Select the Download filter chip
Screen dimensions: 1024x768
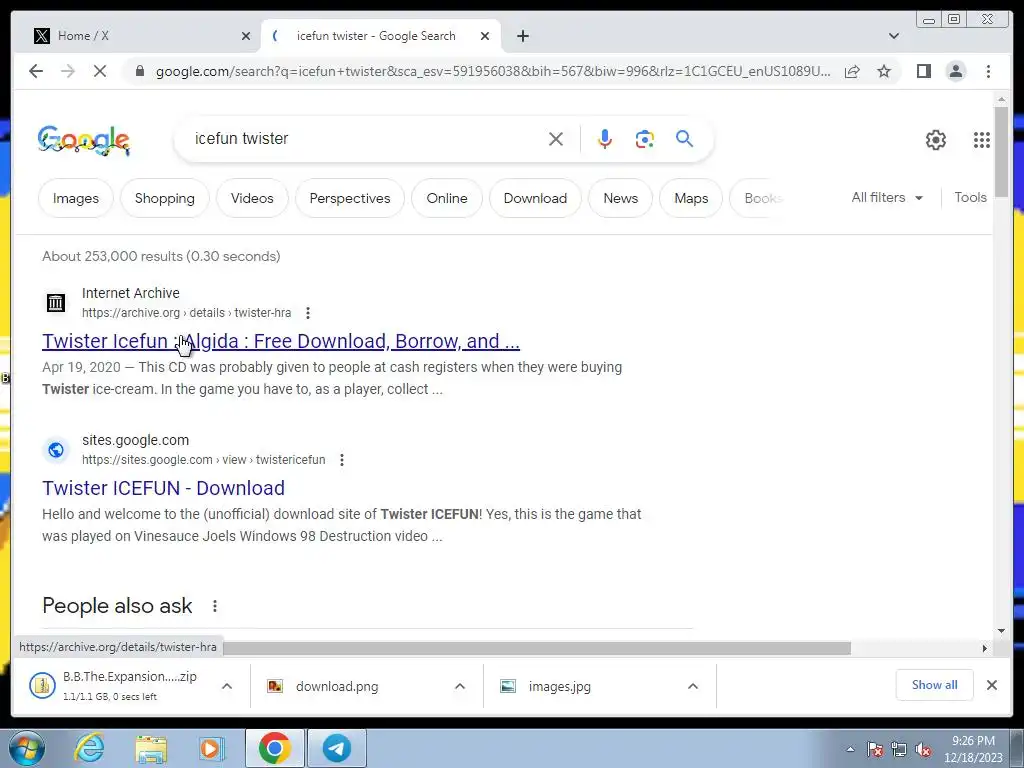pyautogui.click(x=535, y=198)
